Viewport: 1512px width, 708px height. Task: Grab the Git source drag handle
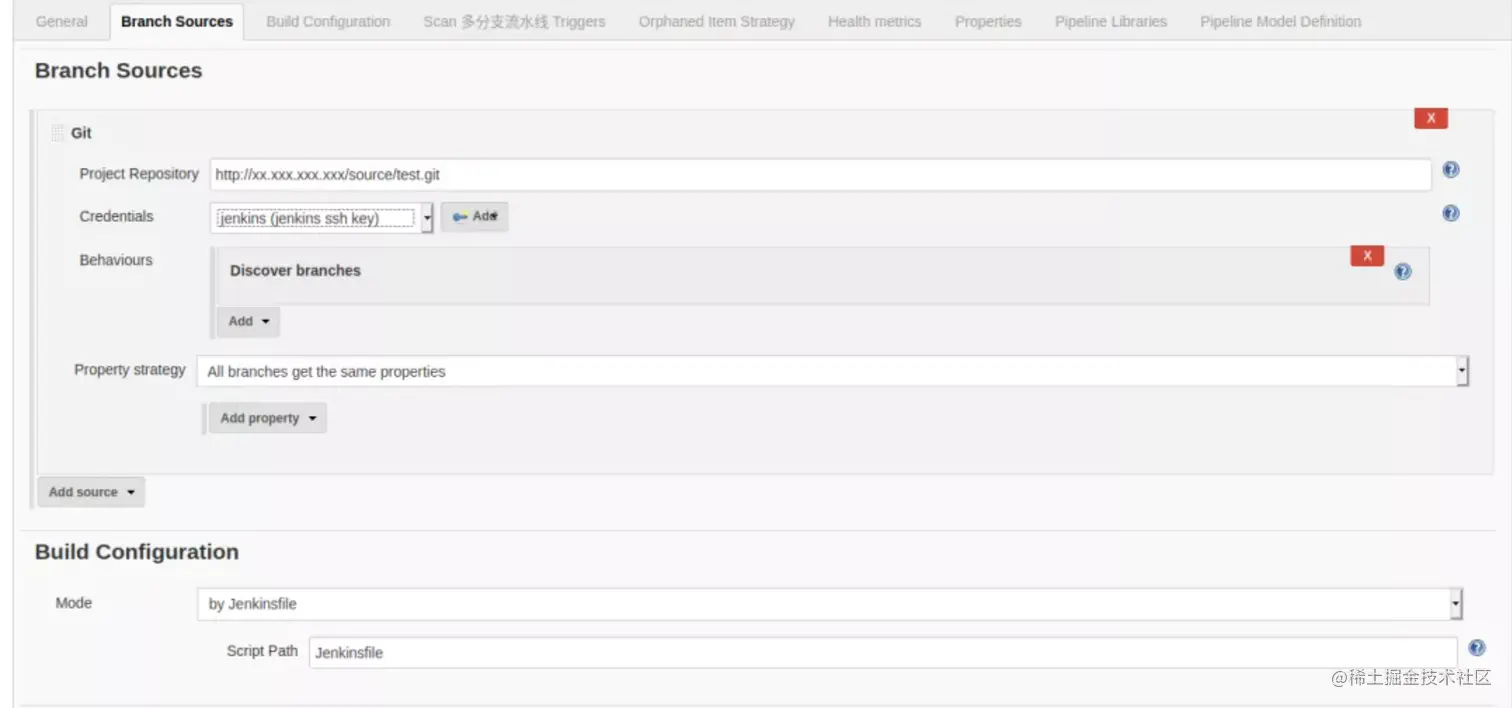tap(57, 133)
